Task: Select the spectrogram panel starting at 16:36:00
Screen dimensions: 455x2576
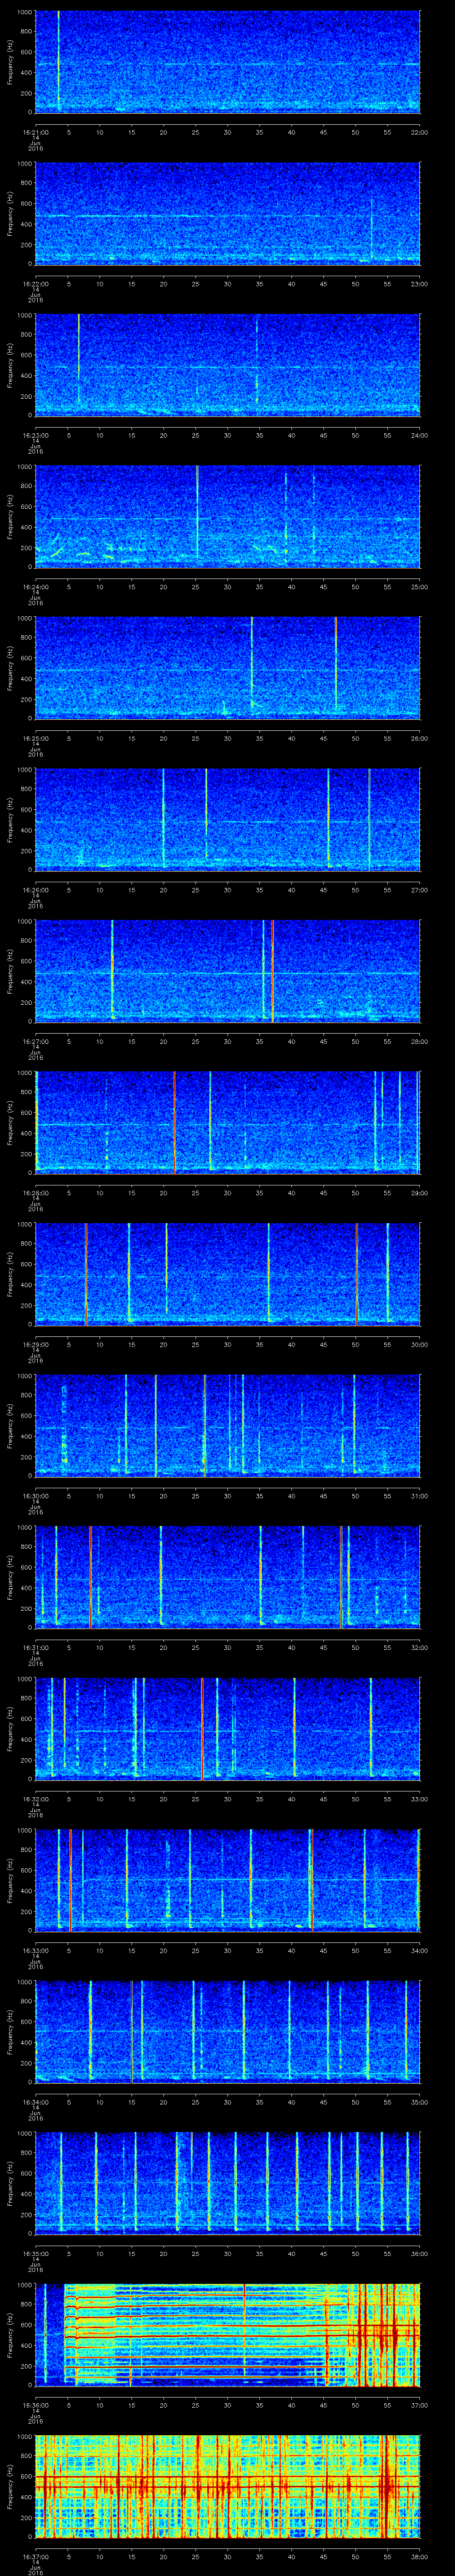Action: click(228, 2335)
